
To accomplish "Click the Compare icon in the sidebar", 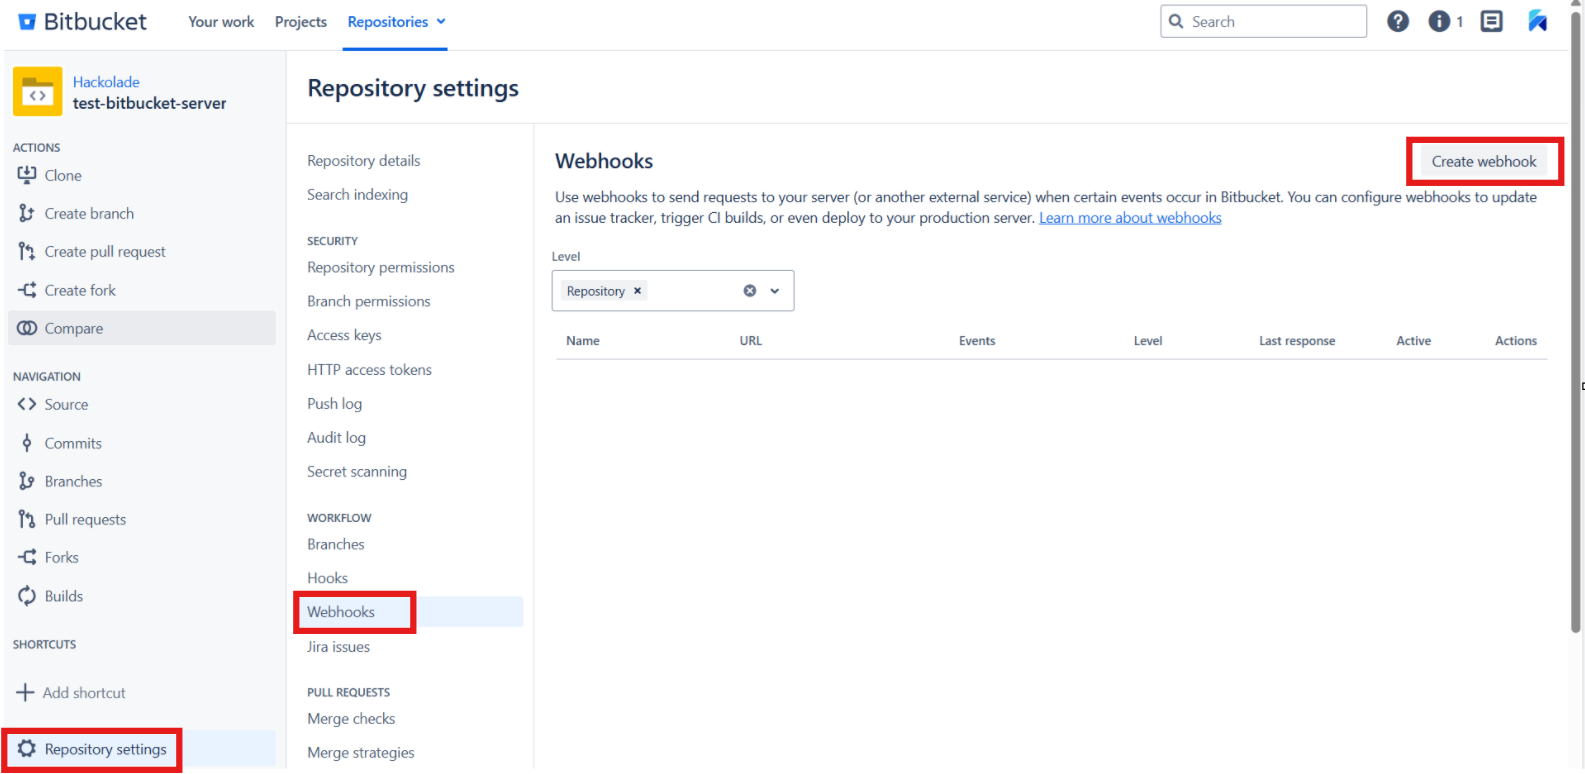I will tap(27, 328).
